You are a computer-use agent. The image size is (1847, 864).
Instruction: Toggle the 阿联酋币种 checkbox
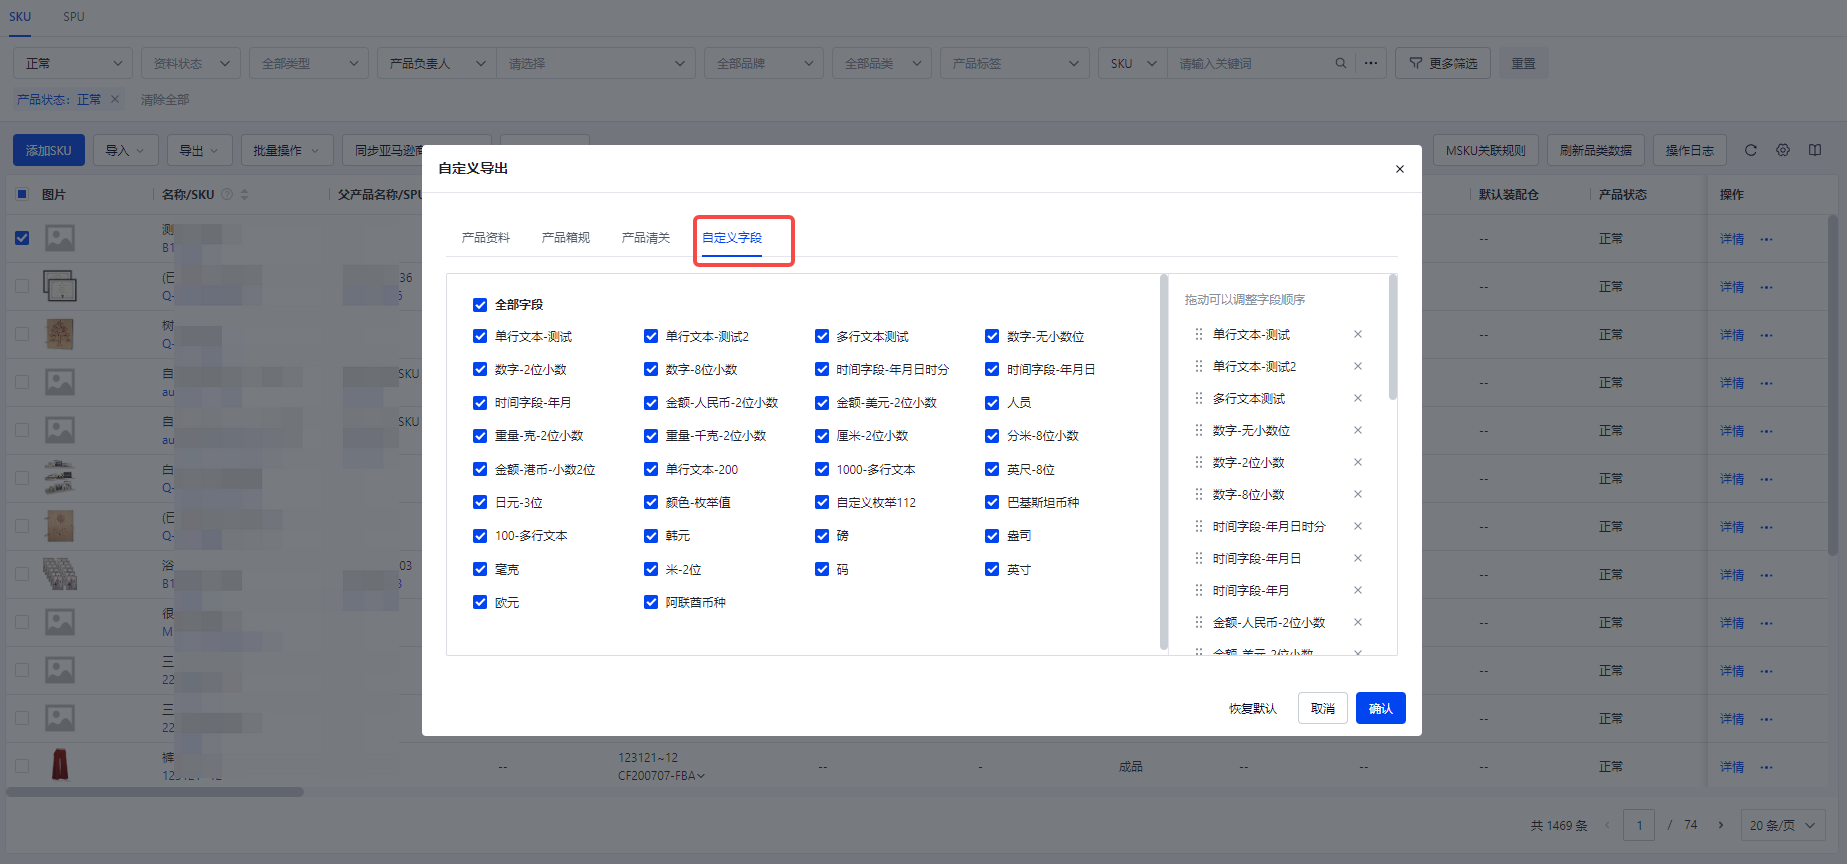(x=651, y=603)
